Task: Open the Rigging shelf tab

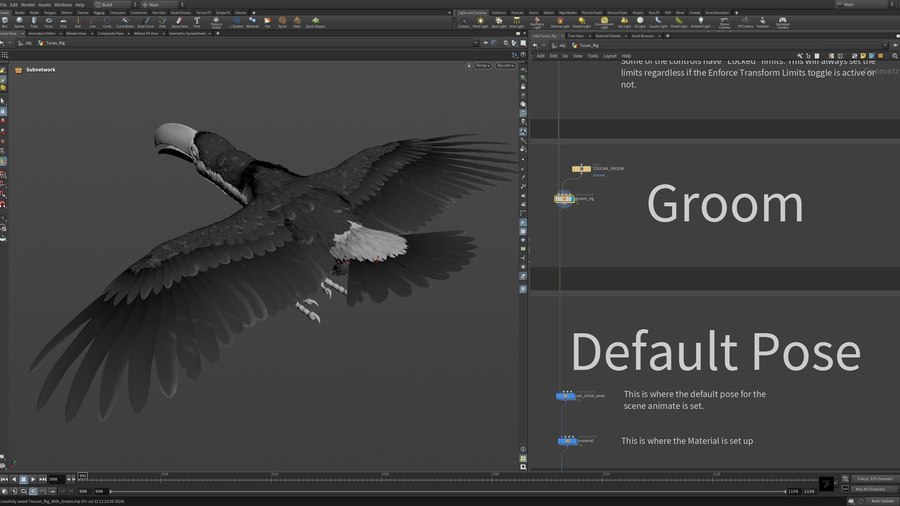Action: tap(99, 13)
